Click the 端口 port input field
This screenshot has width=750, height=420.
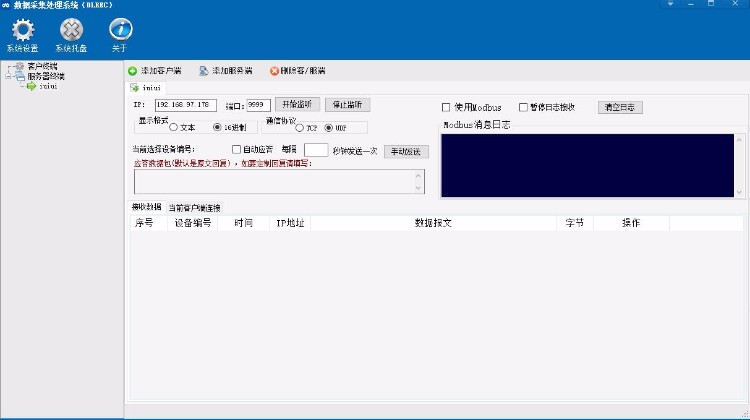click(x=259, y=105)
